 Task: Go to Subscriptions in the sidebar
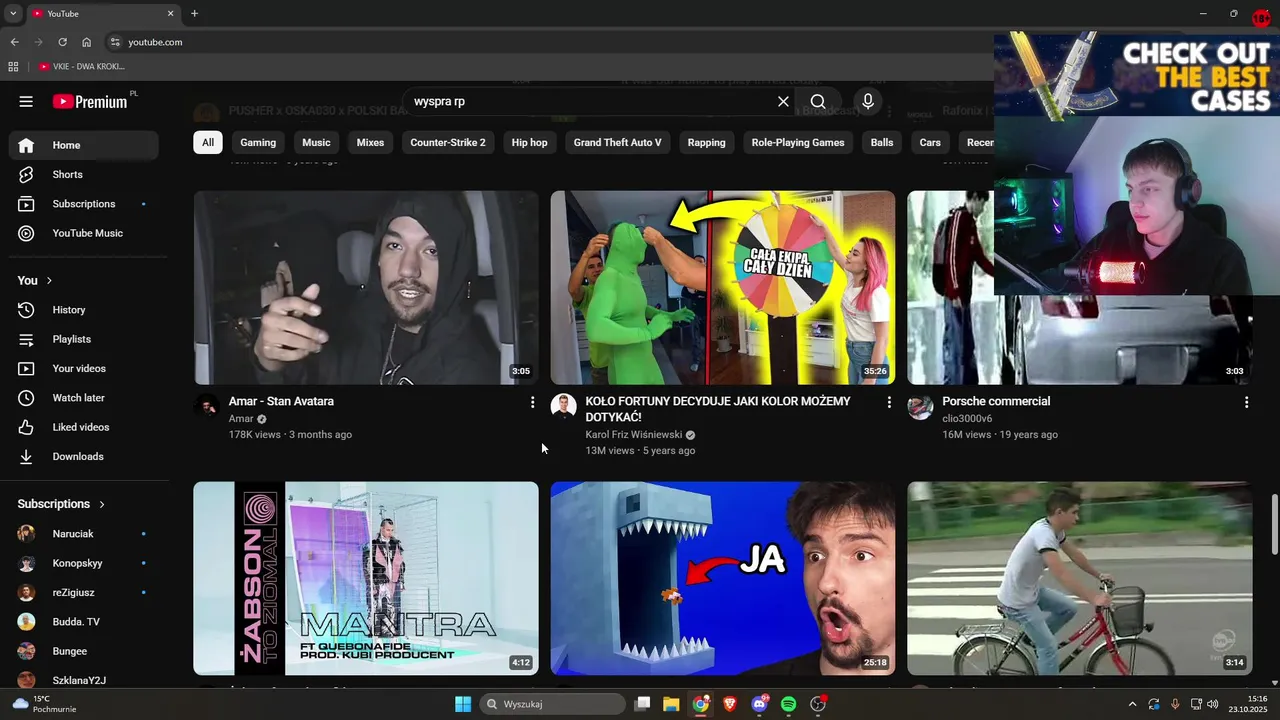pyautogui.click(x=84, y=204)
